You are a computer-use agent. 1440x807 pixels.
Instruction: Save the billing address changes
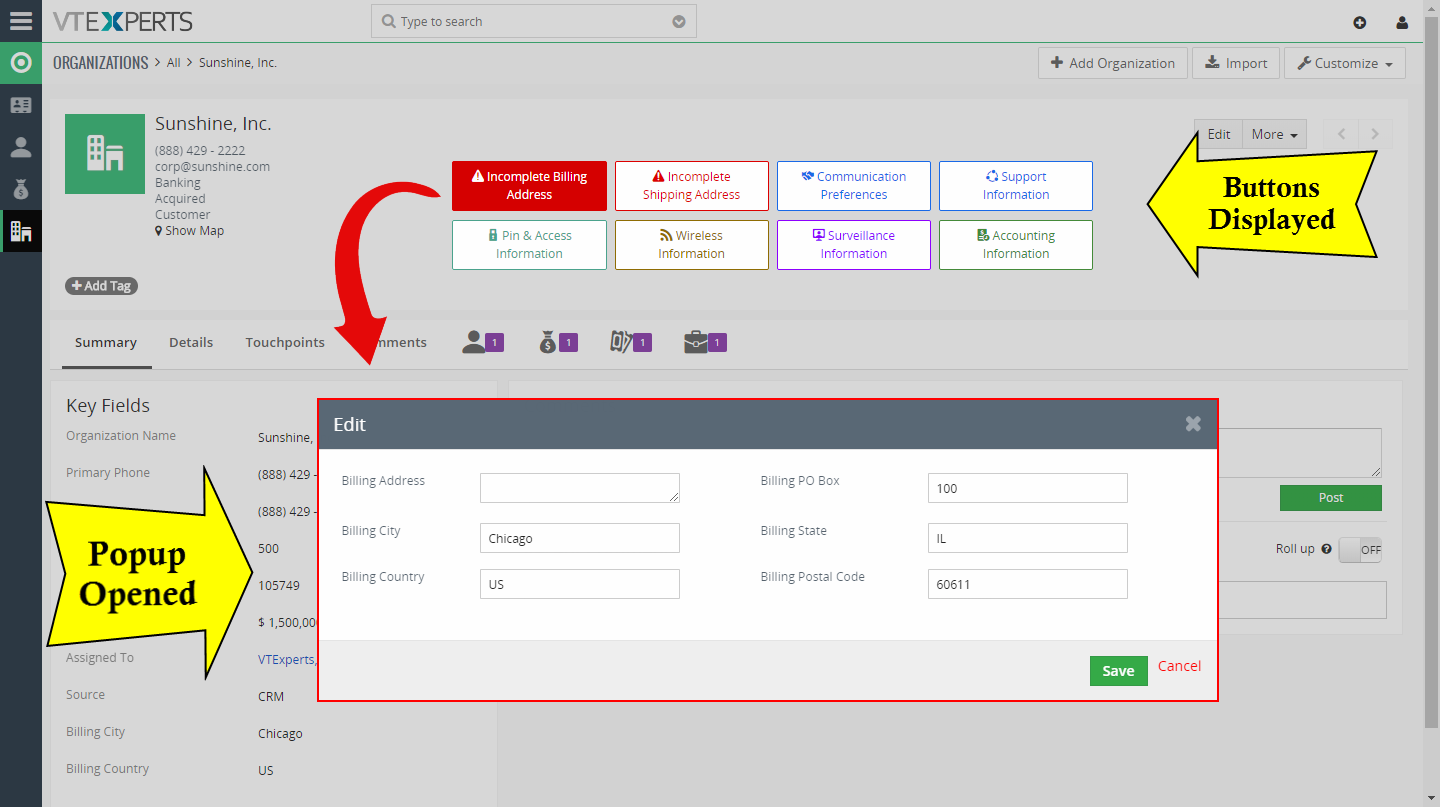click(x=1118, y=671)
